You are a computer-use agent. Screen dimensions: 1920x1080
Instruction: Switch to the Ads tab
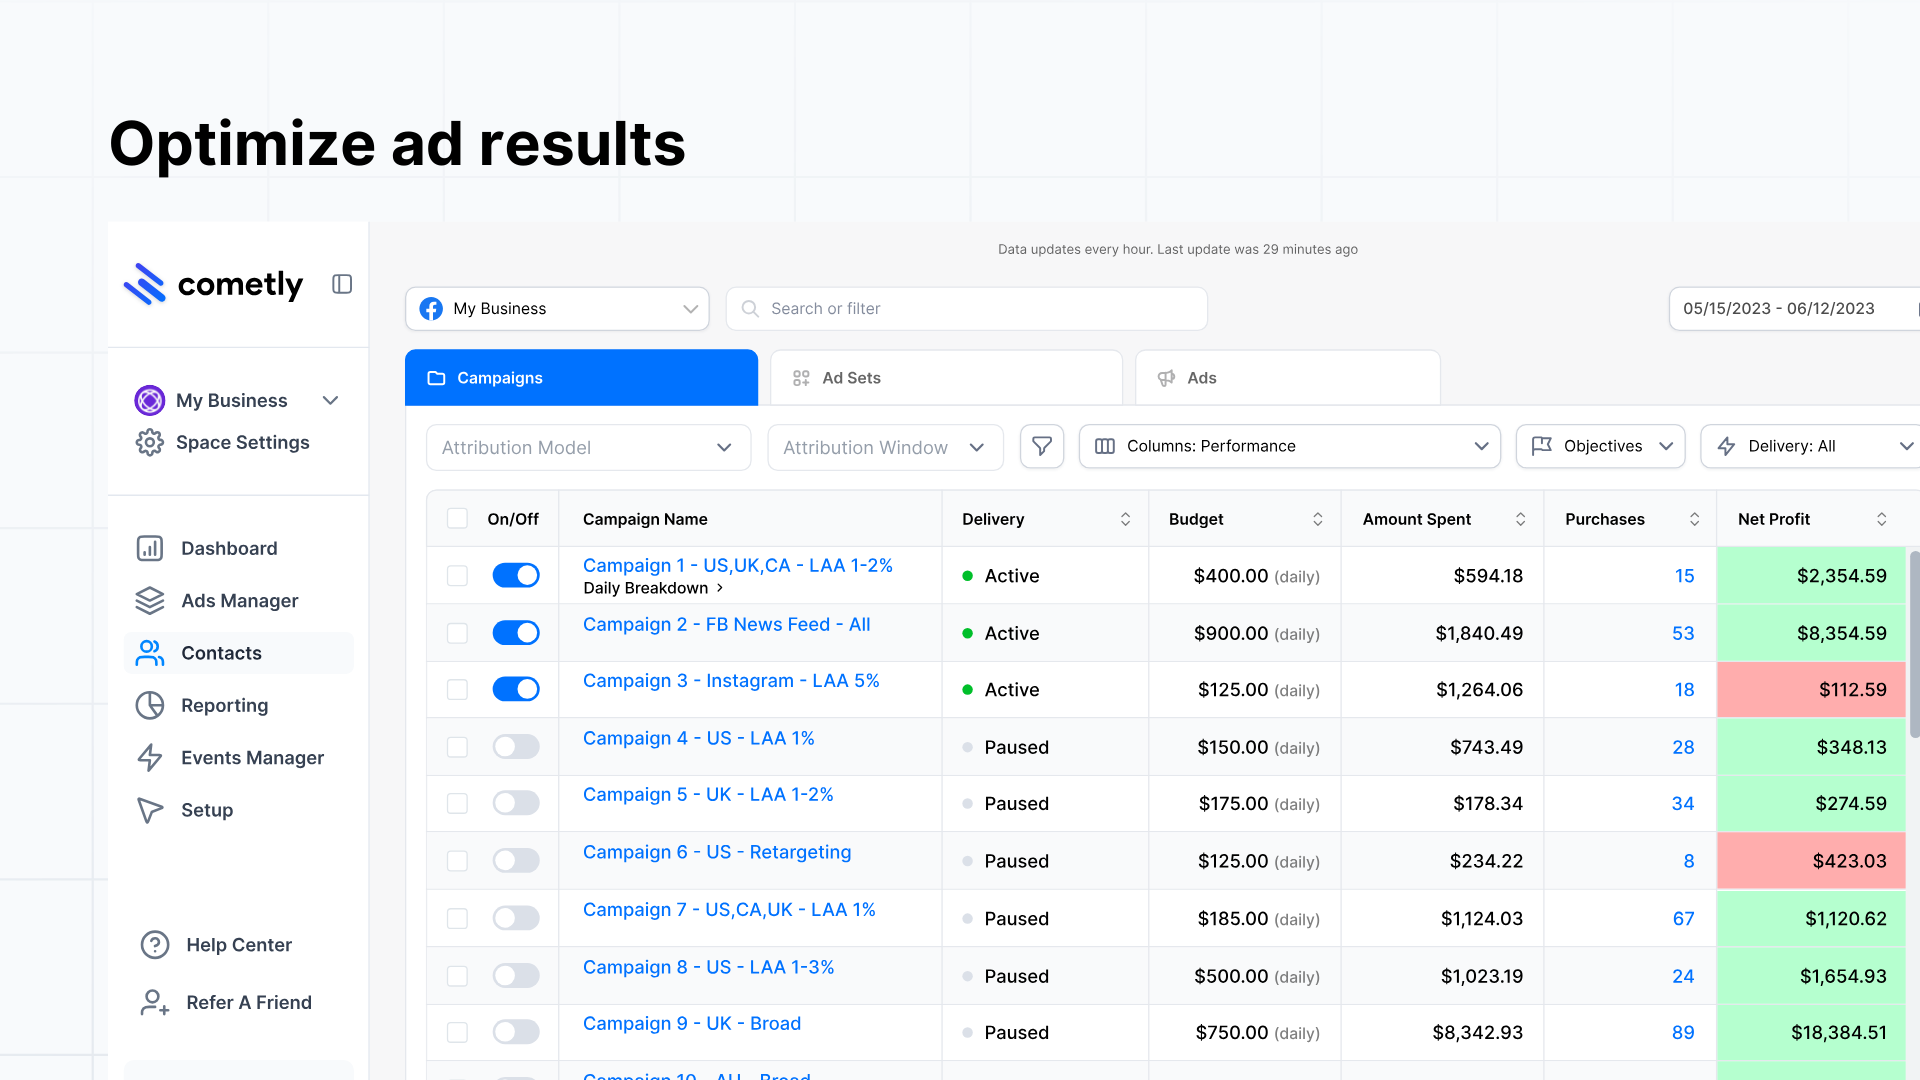[1288, 378]
